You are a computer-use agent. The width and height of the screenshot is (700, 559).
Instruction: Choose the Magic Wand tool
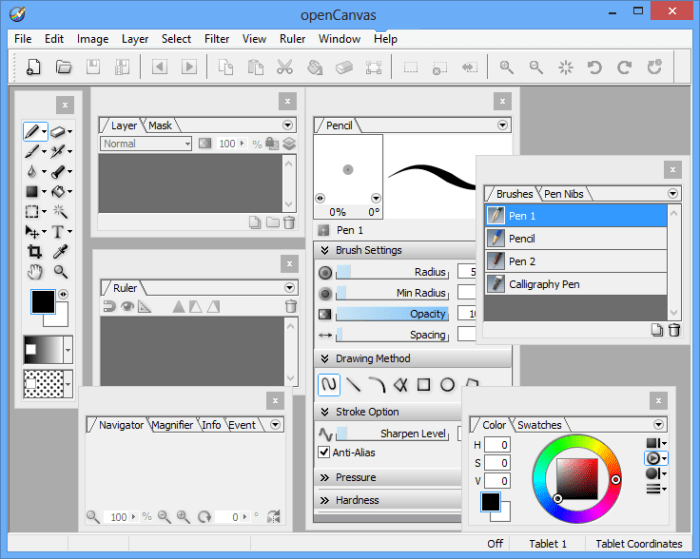tap(60, 212)
